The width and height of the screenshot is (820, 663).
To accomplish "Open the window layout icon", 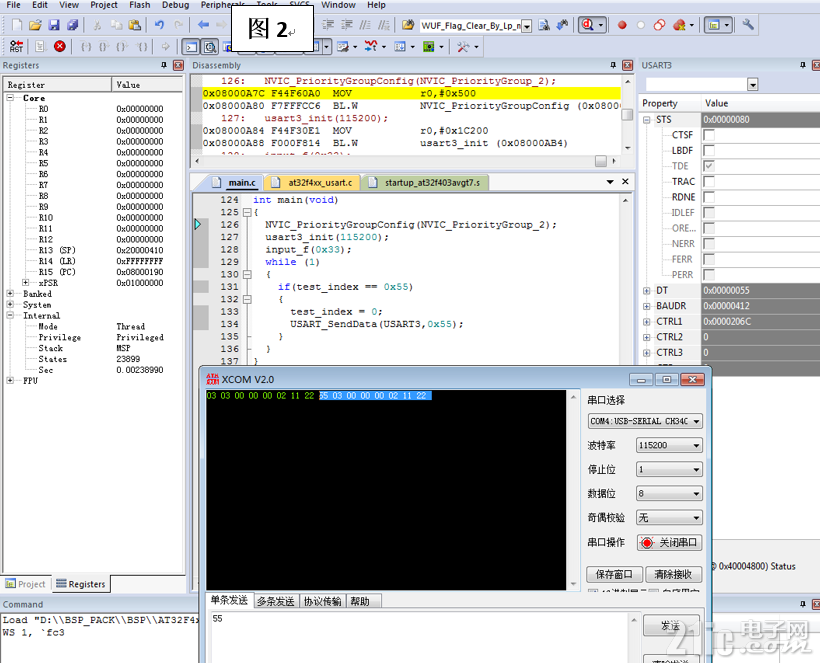I will [714, 25].
